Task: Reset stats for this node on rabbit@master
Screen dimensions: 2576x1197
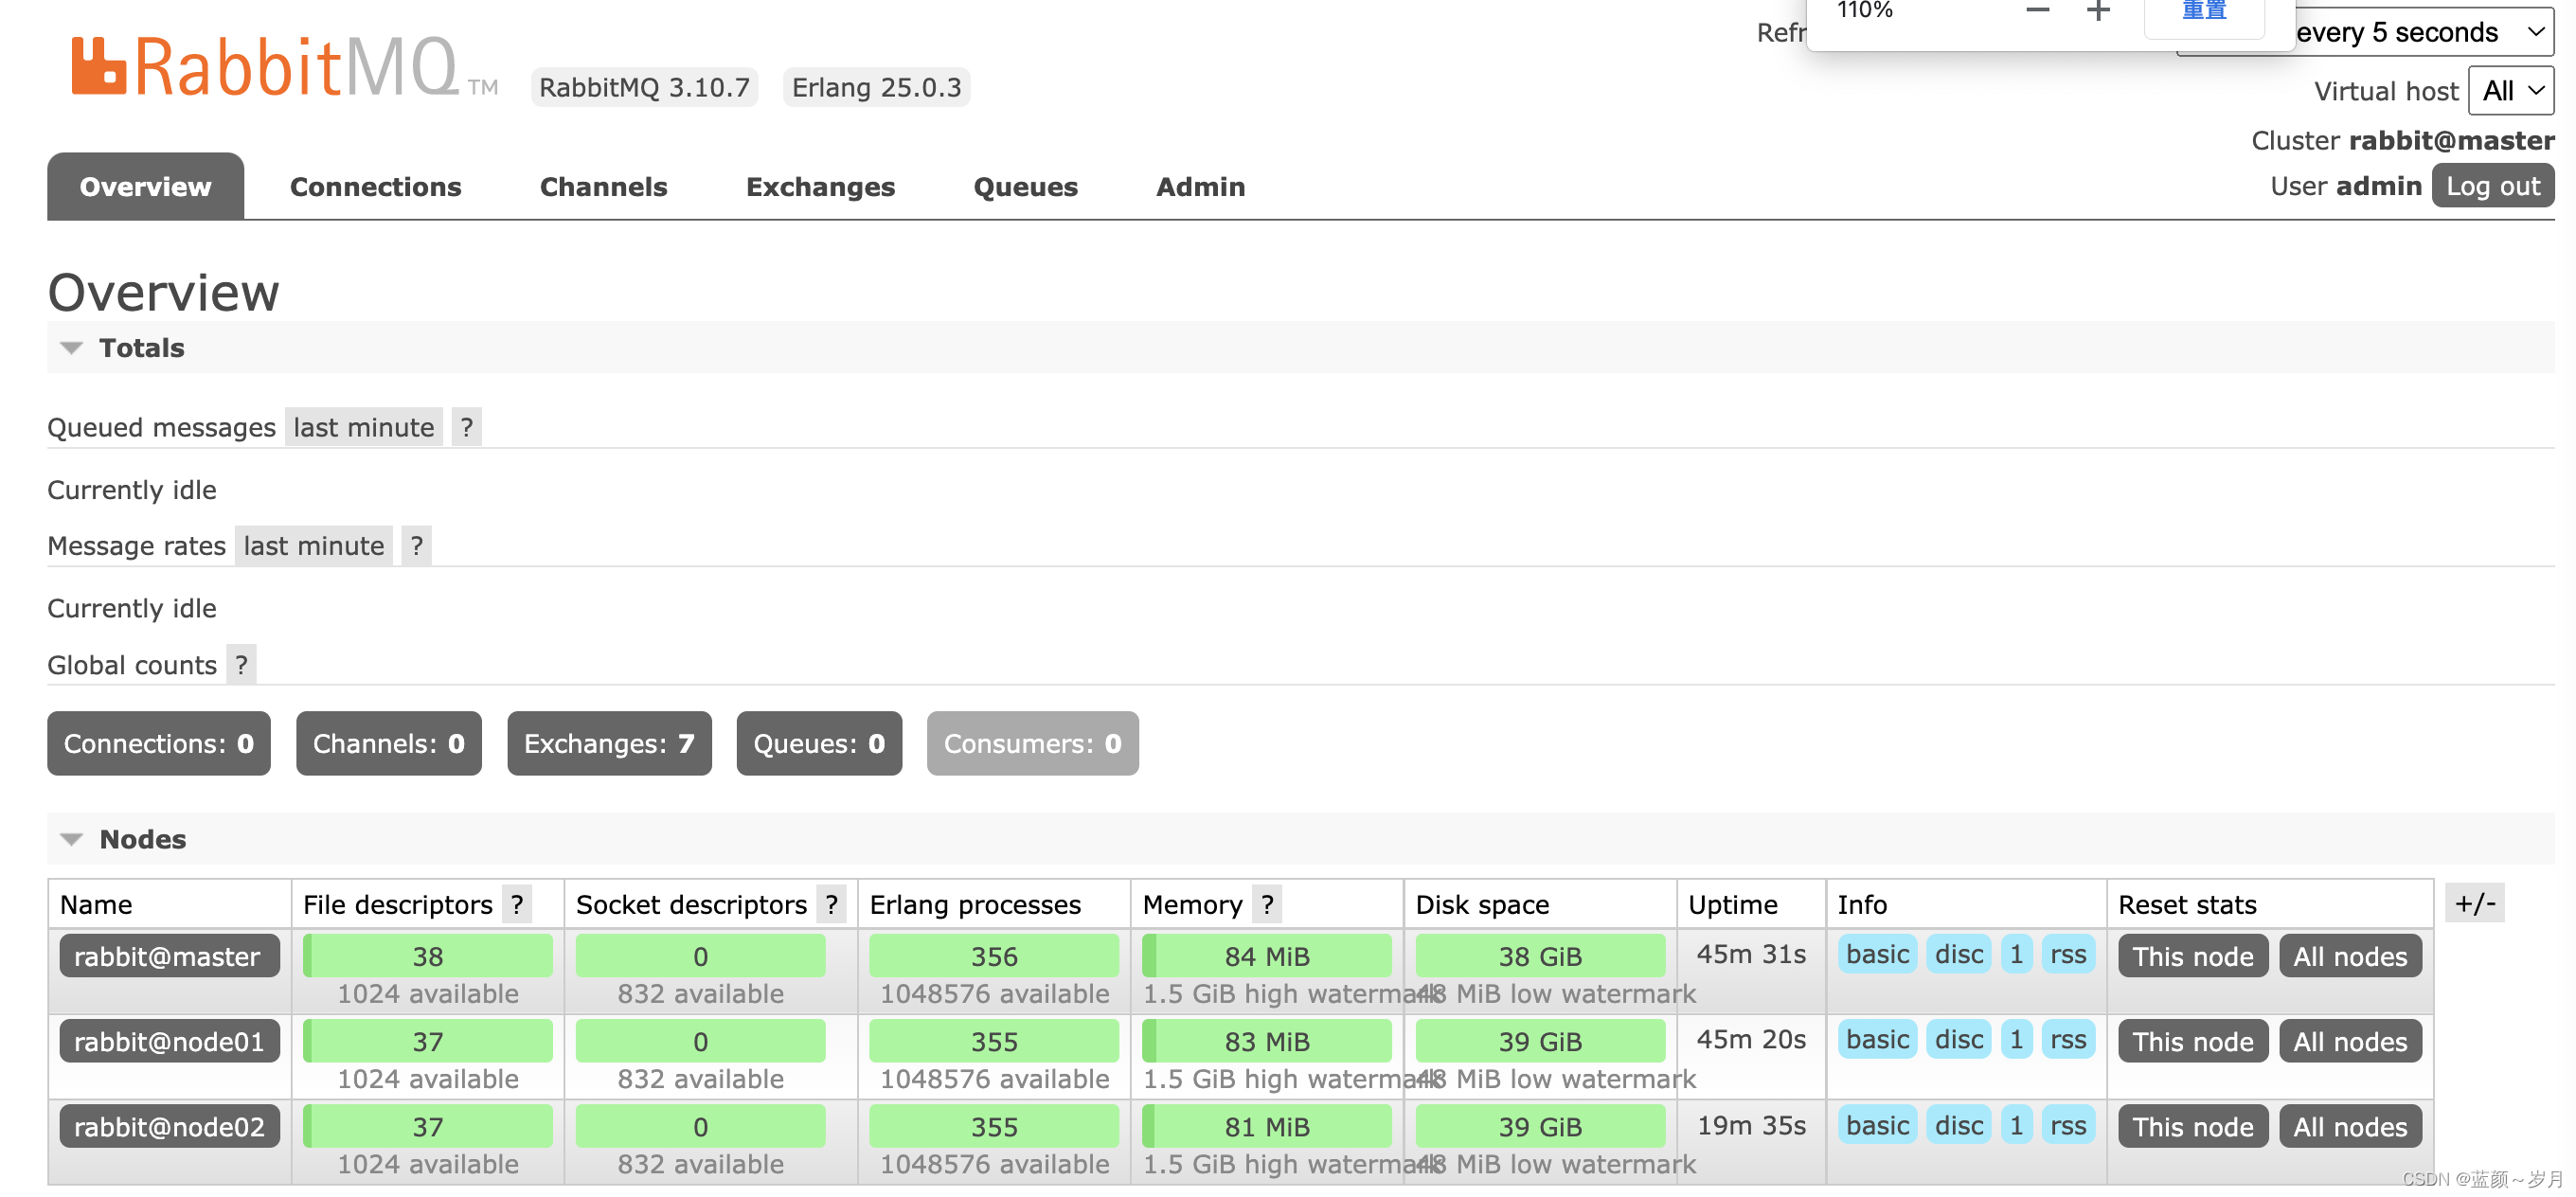Action: (x=2192, y=956)
